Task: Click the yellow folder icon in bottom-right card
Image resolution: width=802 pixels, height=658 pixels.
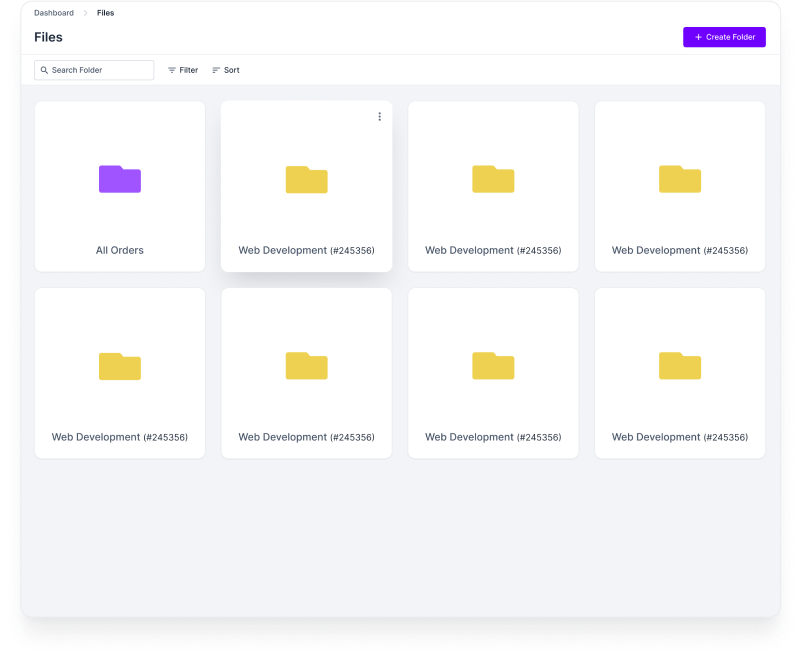Action: point(679,367)
